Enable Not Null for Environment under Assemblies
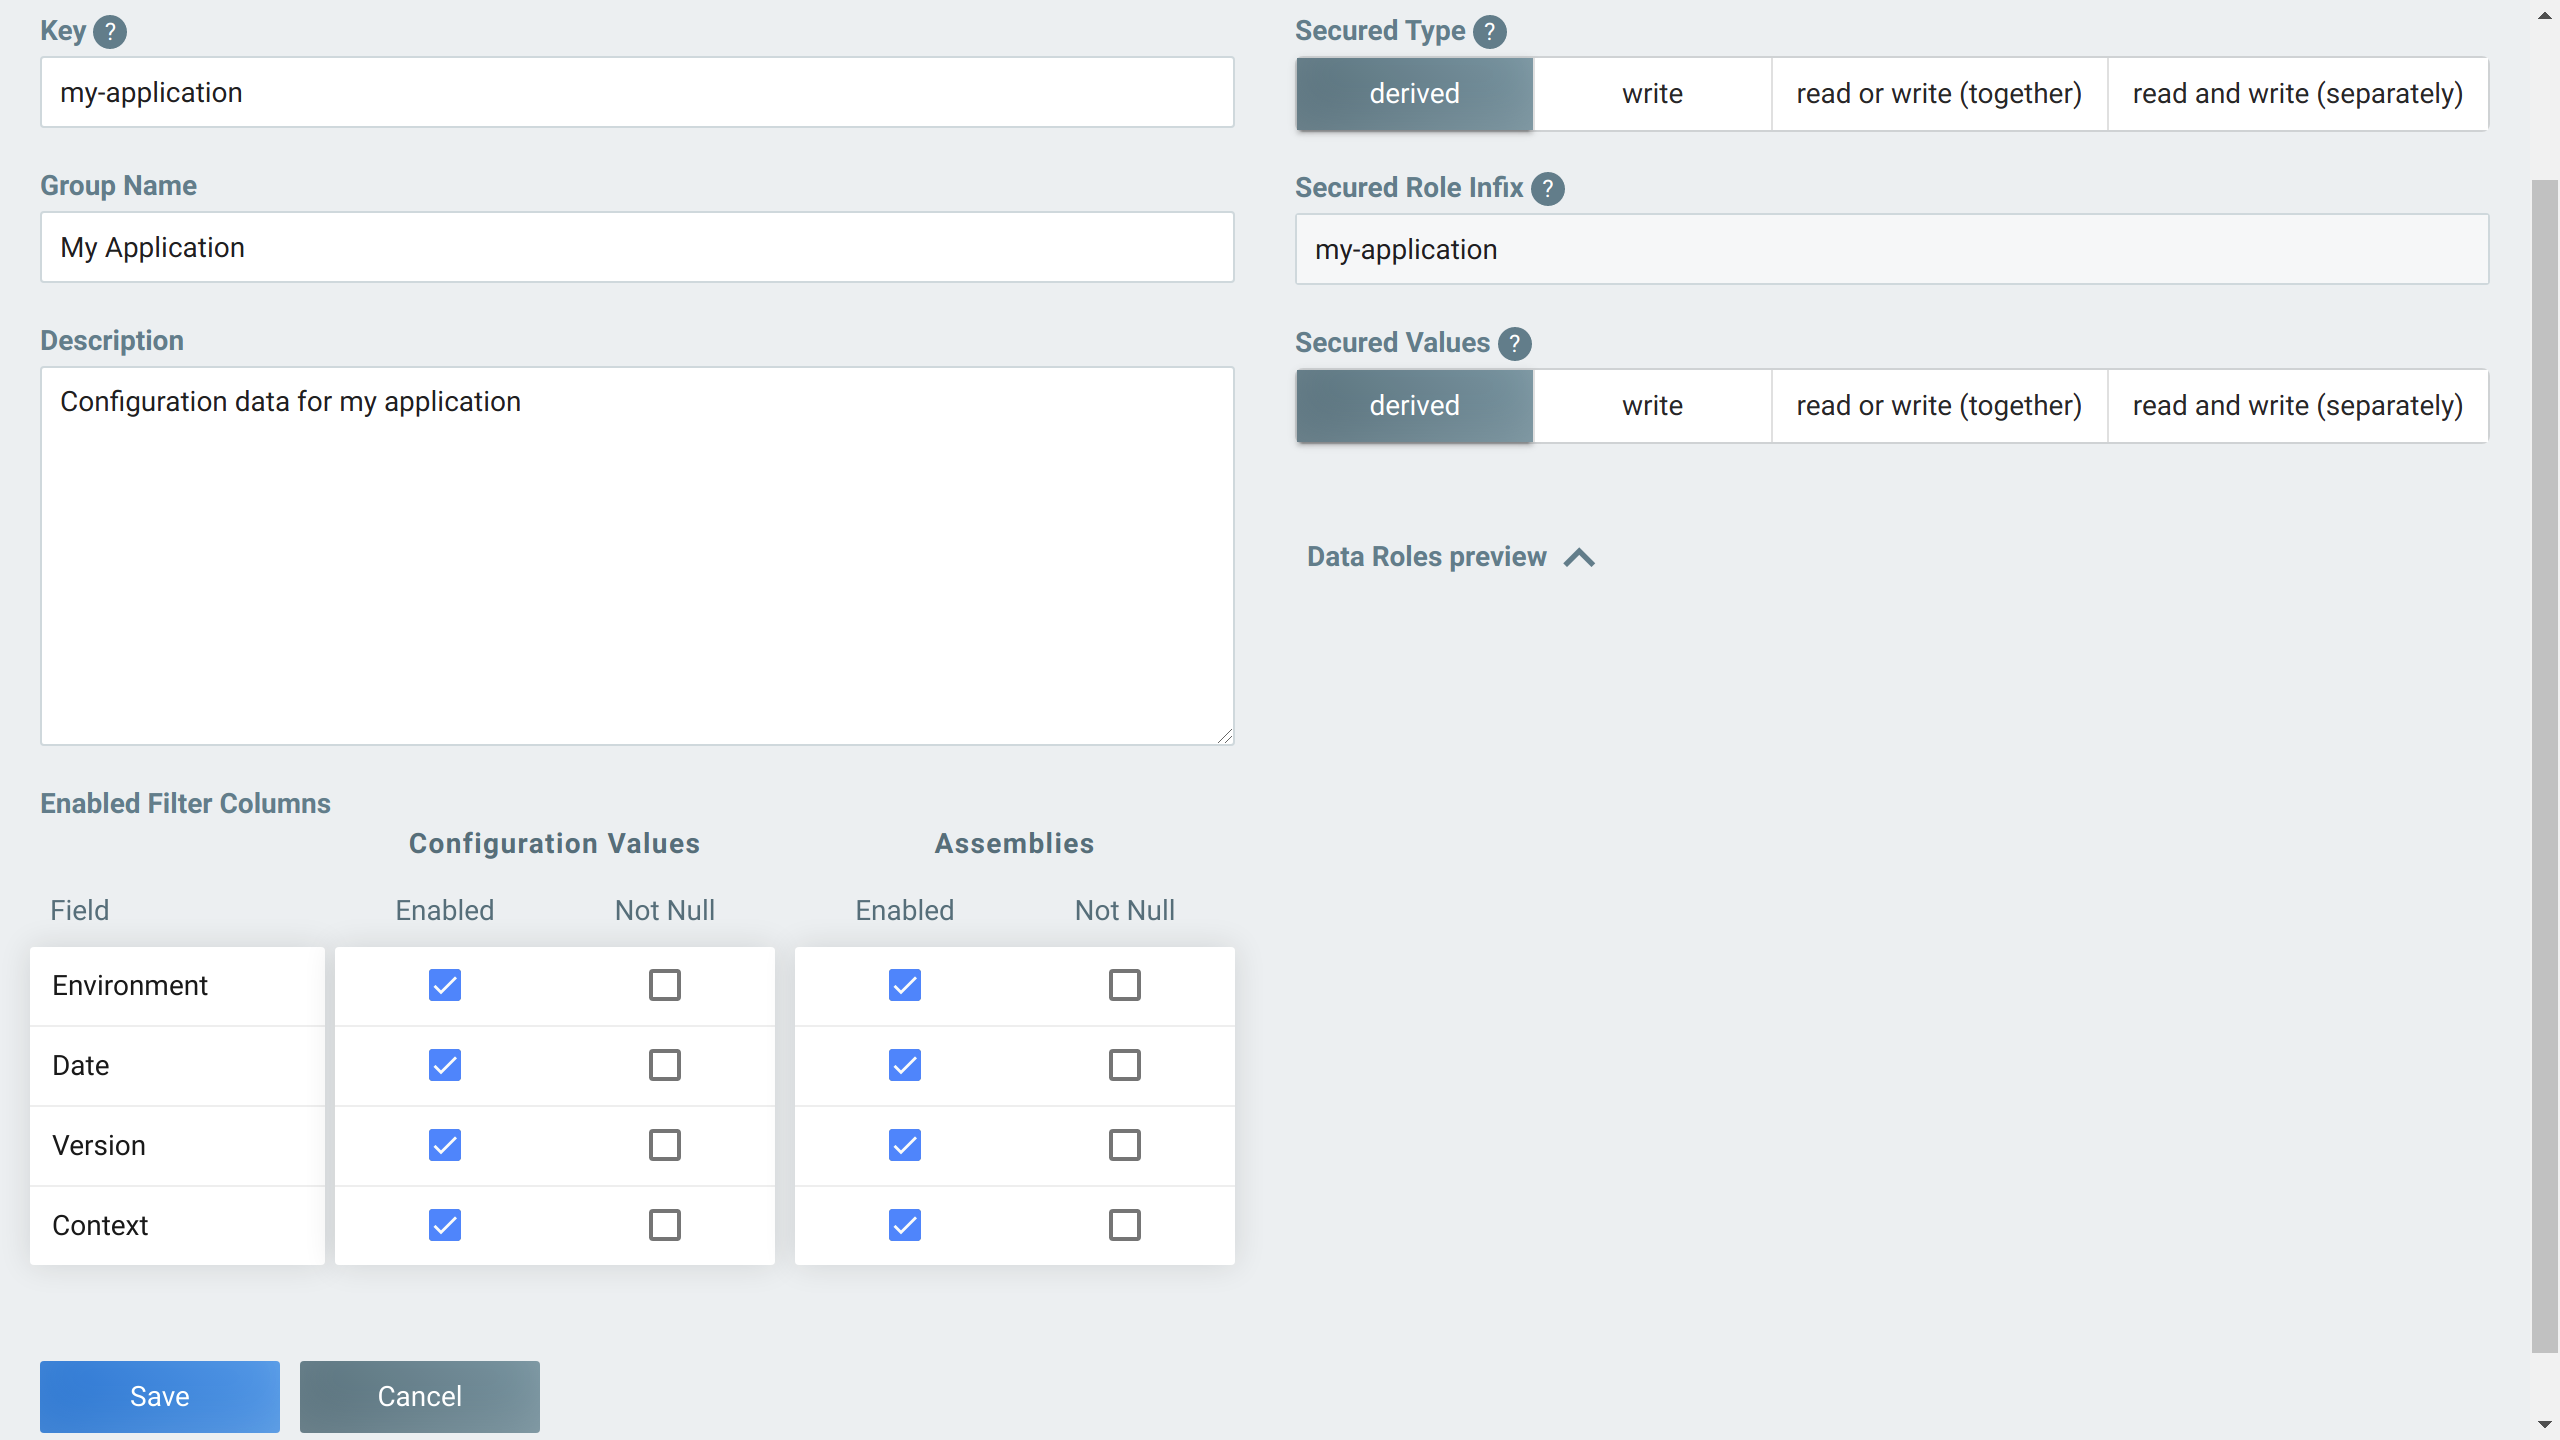The width and height of the screenshot is (2560, 1440). (x=1124, y=985)
